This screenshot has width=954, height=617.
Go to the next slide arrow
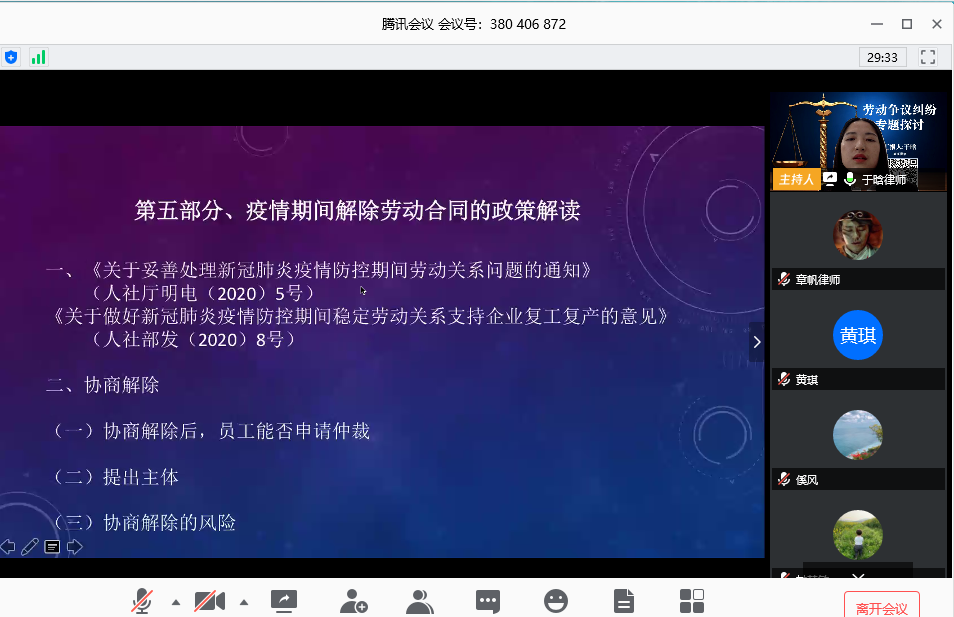pos(74,546)
